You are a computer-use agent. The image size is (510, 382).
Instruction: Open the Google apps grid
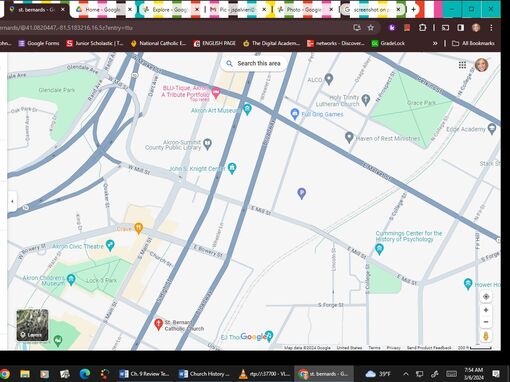pos(462,65)
